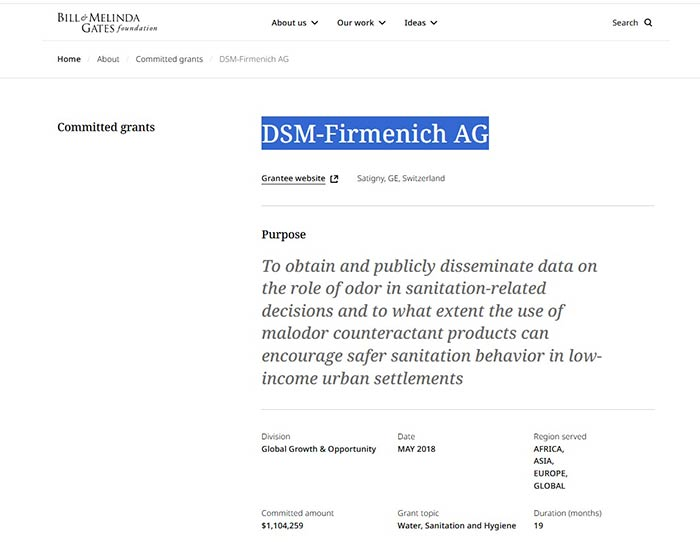The image size is (700, 542).
Task: Click the external link icon beside Grantee website
Action: tap(334, 179)
